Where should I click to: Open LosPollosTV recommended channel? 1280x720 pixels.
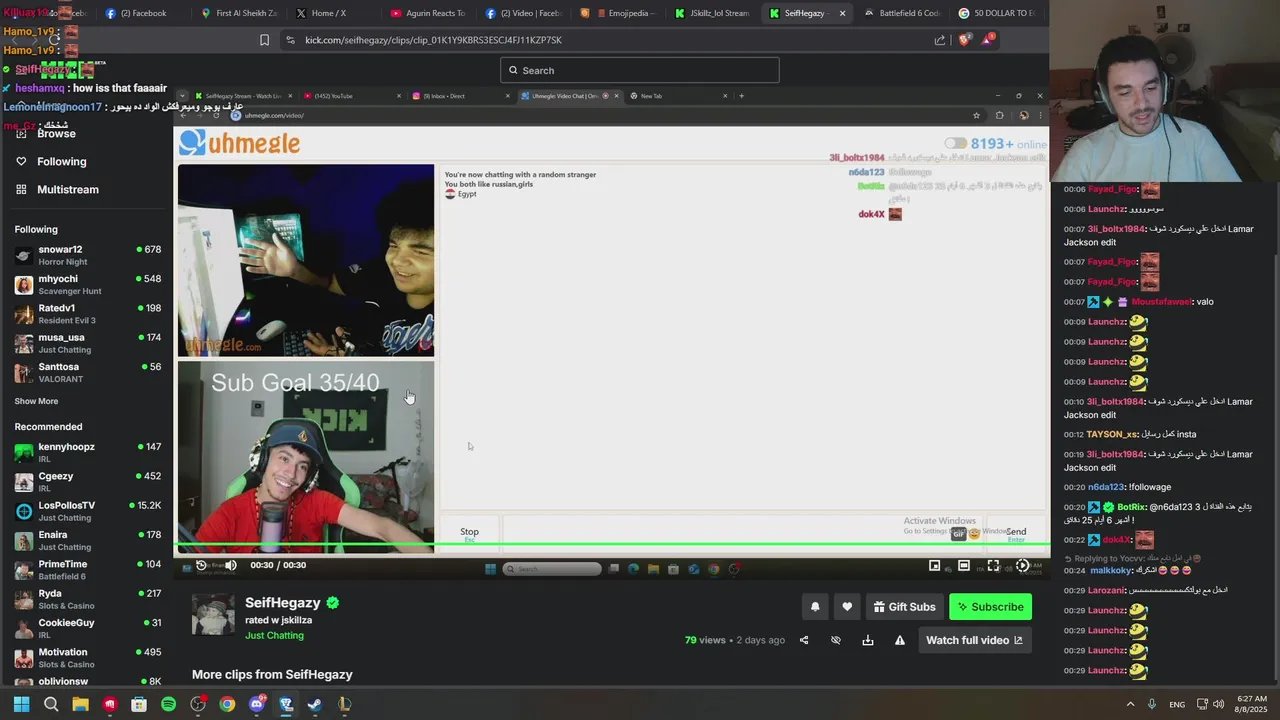(x=87, y=511)
